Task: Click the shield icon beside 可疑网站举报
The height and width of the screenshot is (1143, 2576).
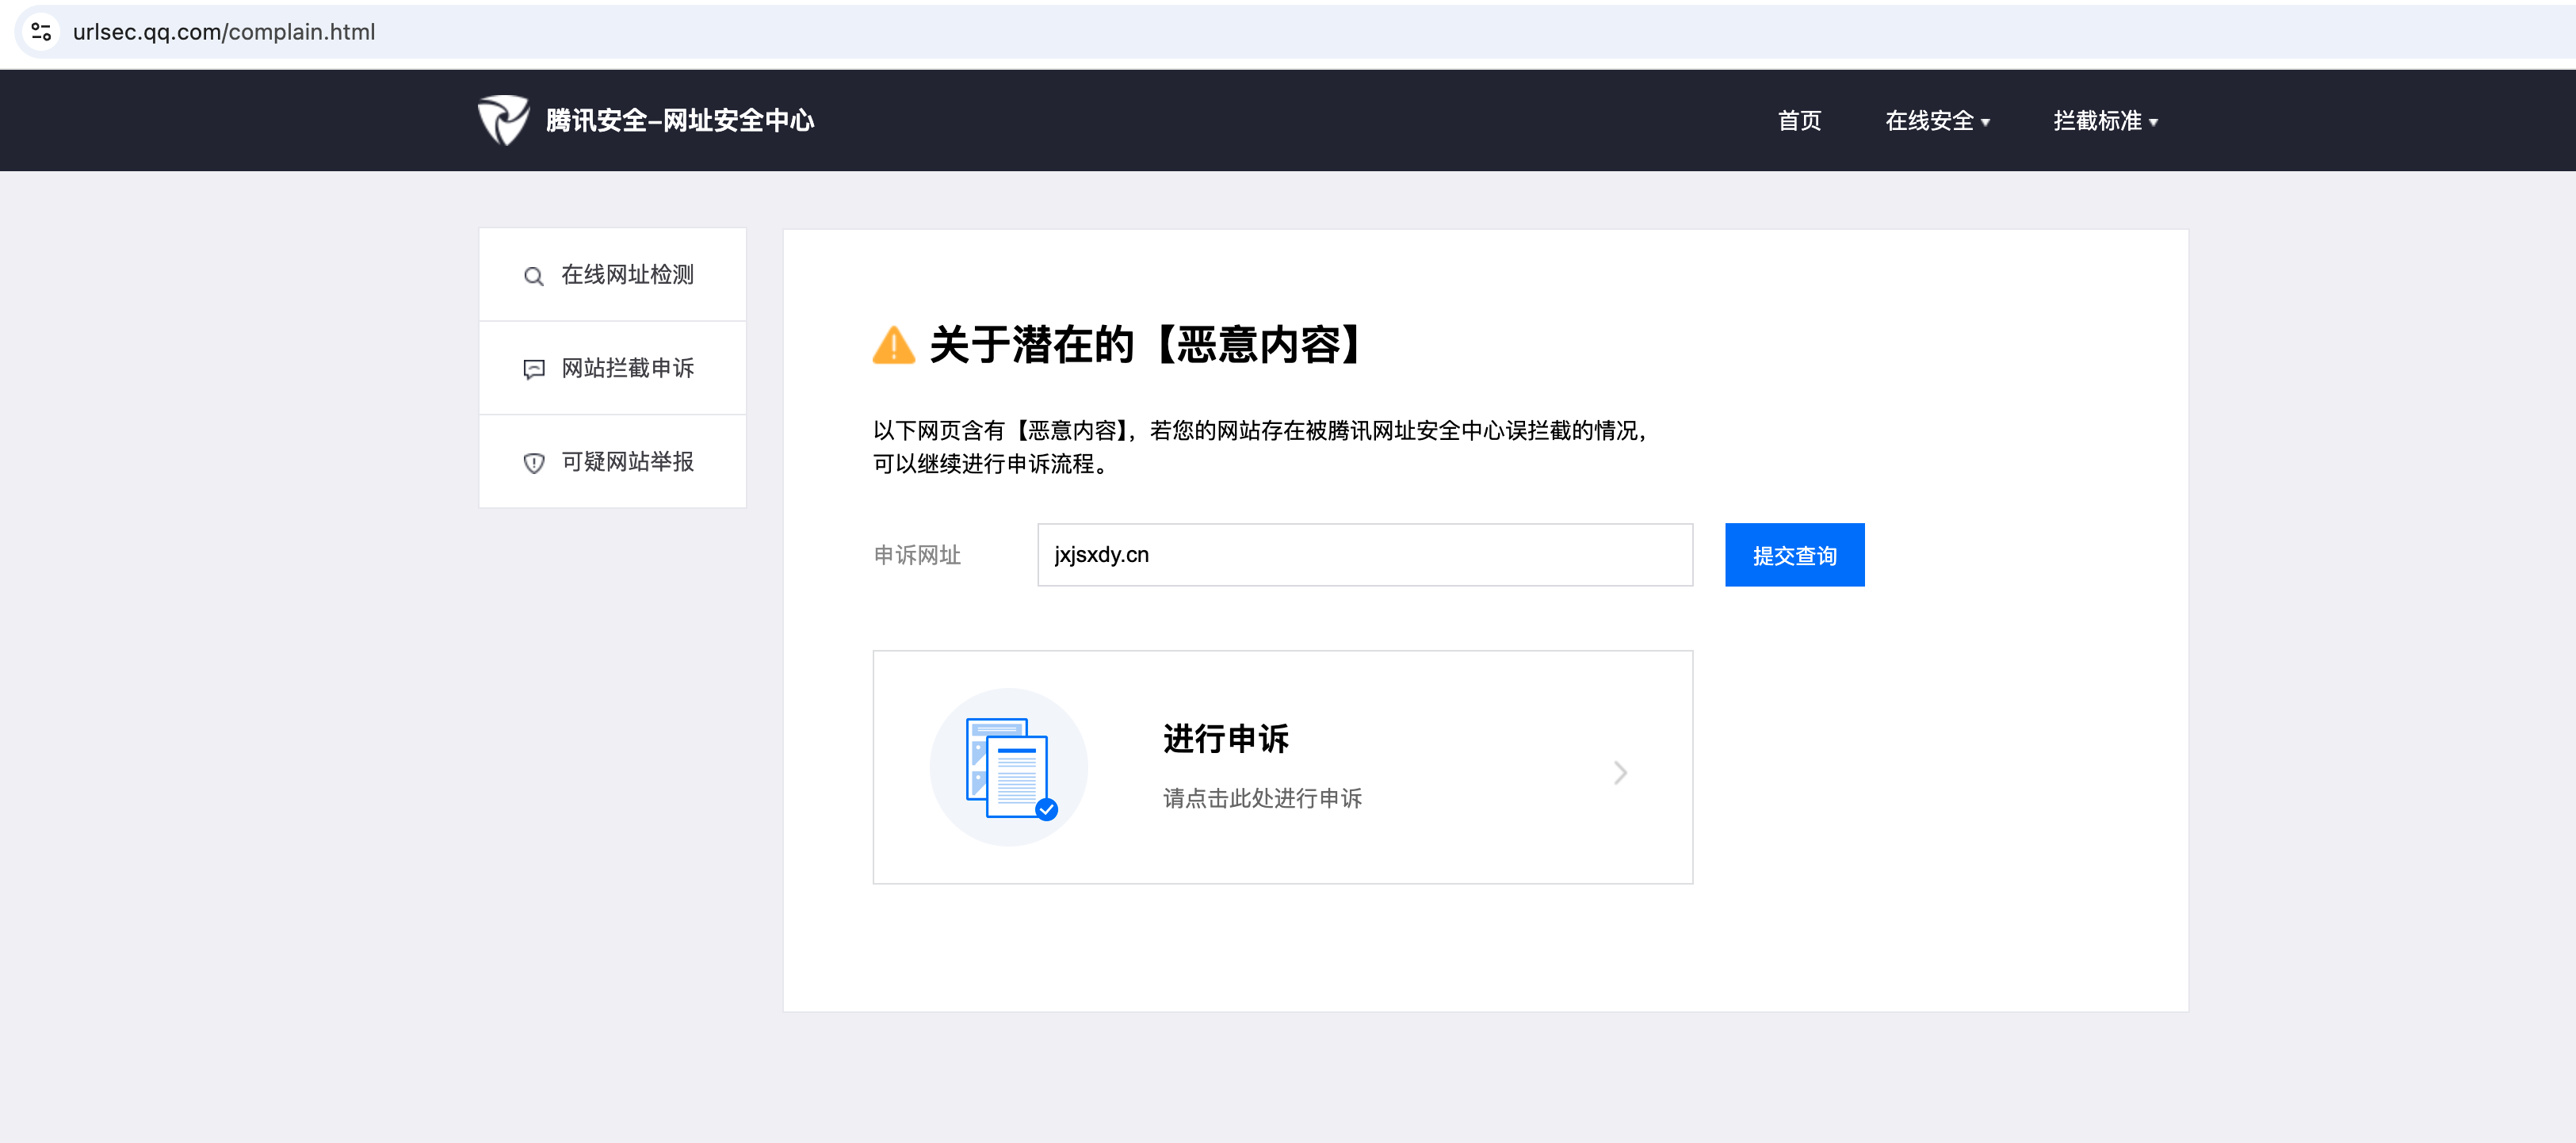Action: pos(534,462)
